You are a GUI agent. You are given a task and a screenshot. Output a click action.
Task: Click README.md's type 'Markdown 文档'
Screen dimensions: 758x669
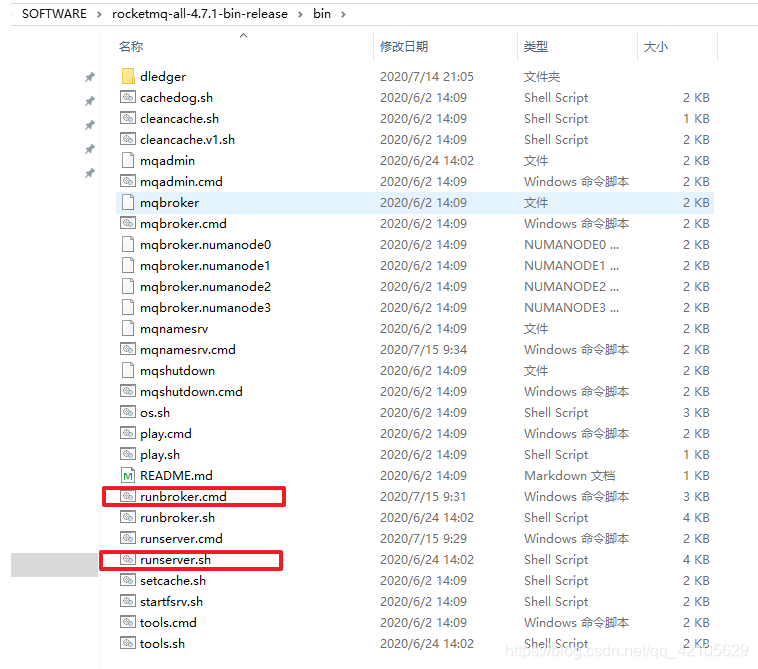click(x=569, y=476)
